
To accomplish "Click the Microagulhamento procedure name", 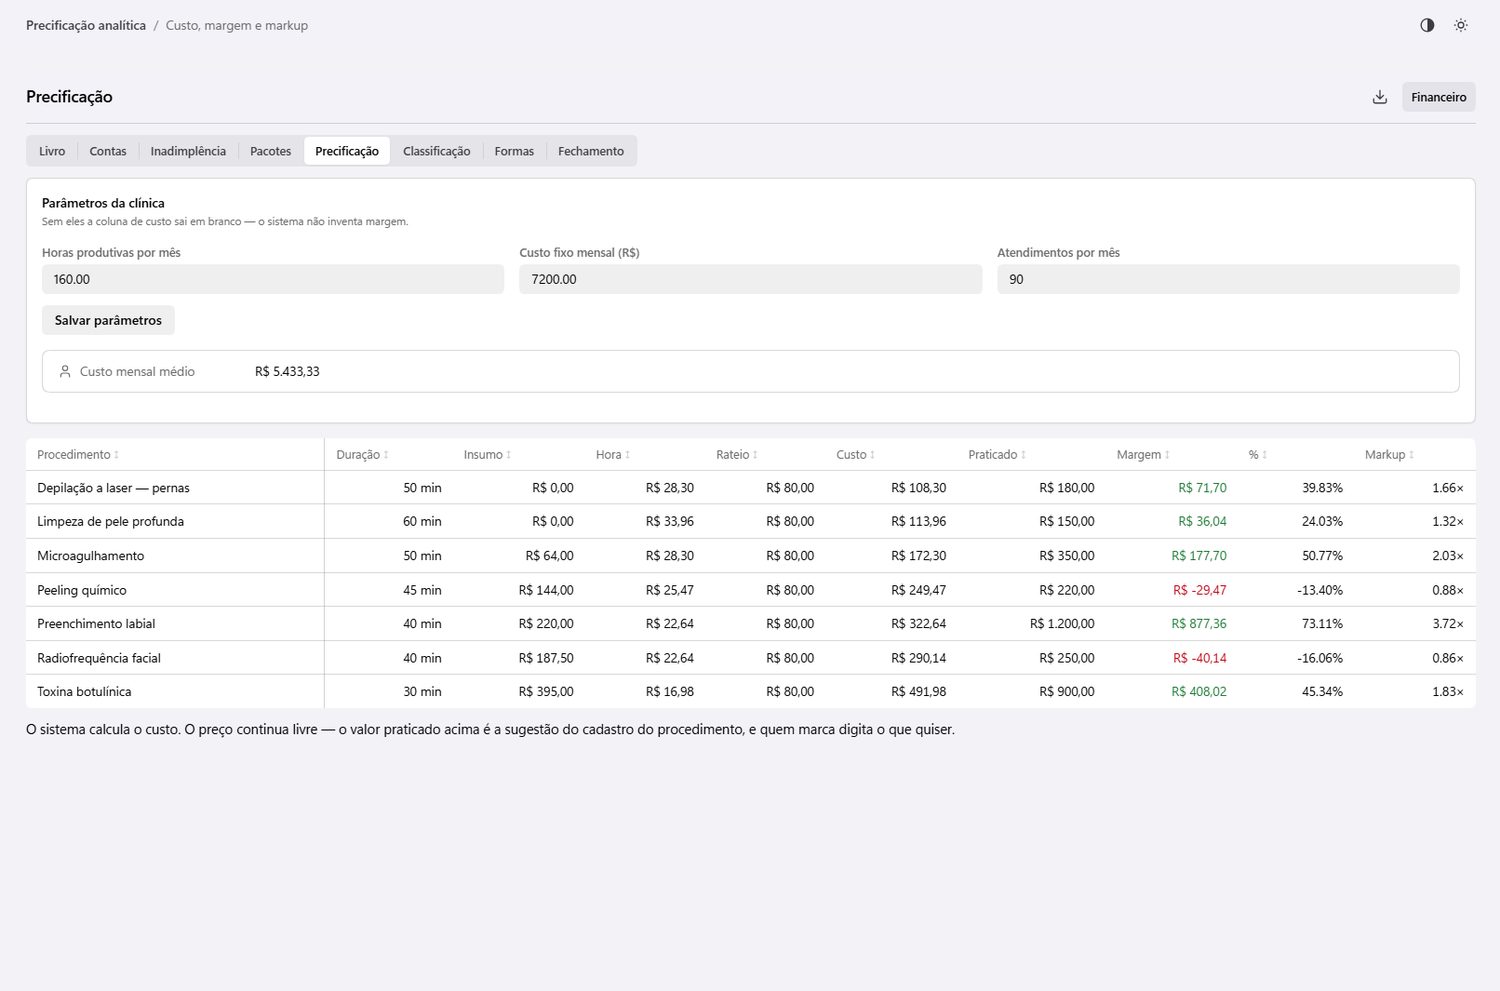I will tap(91, 556).
